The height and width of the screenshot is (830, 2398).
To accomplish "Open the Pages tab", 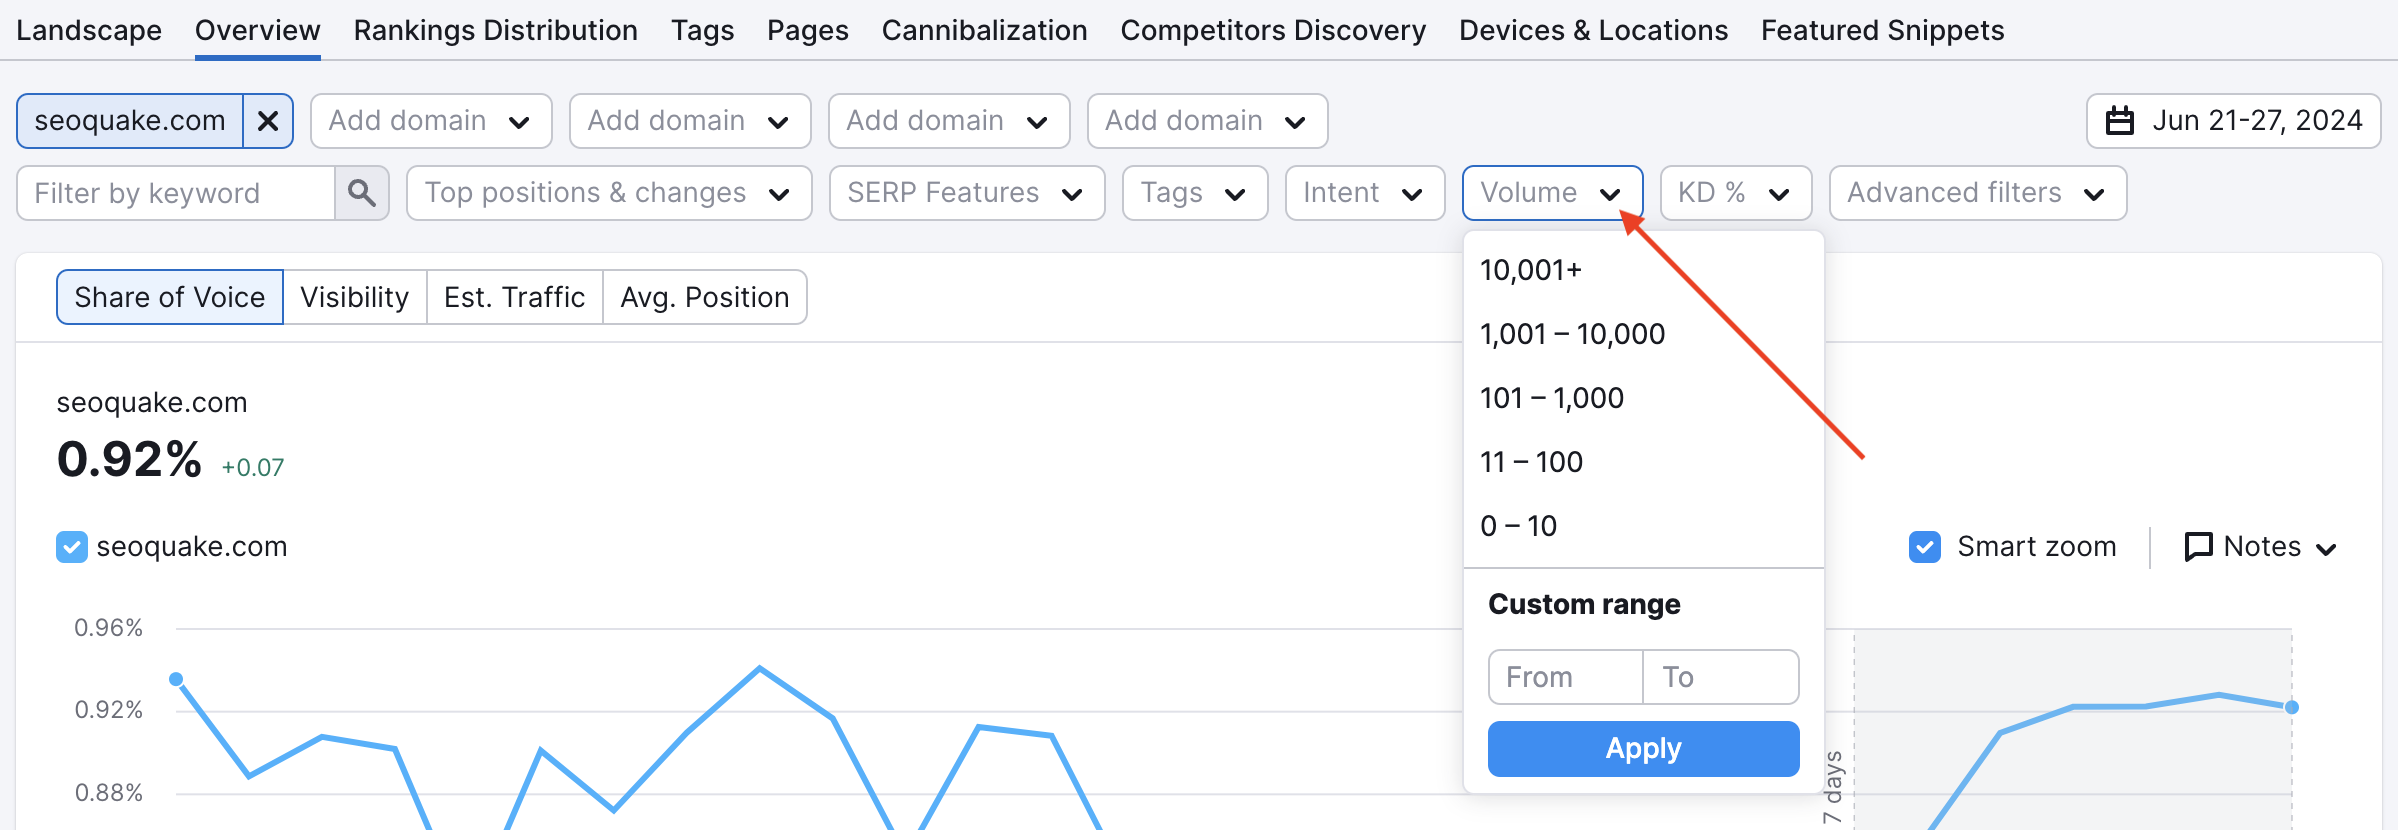I will [808, 31].
